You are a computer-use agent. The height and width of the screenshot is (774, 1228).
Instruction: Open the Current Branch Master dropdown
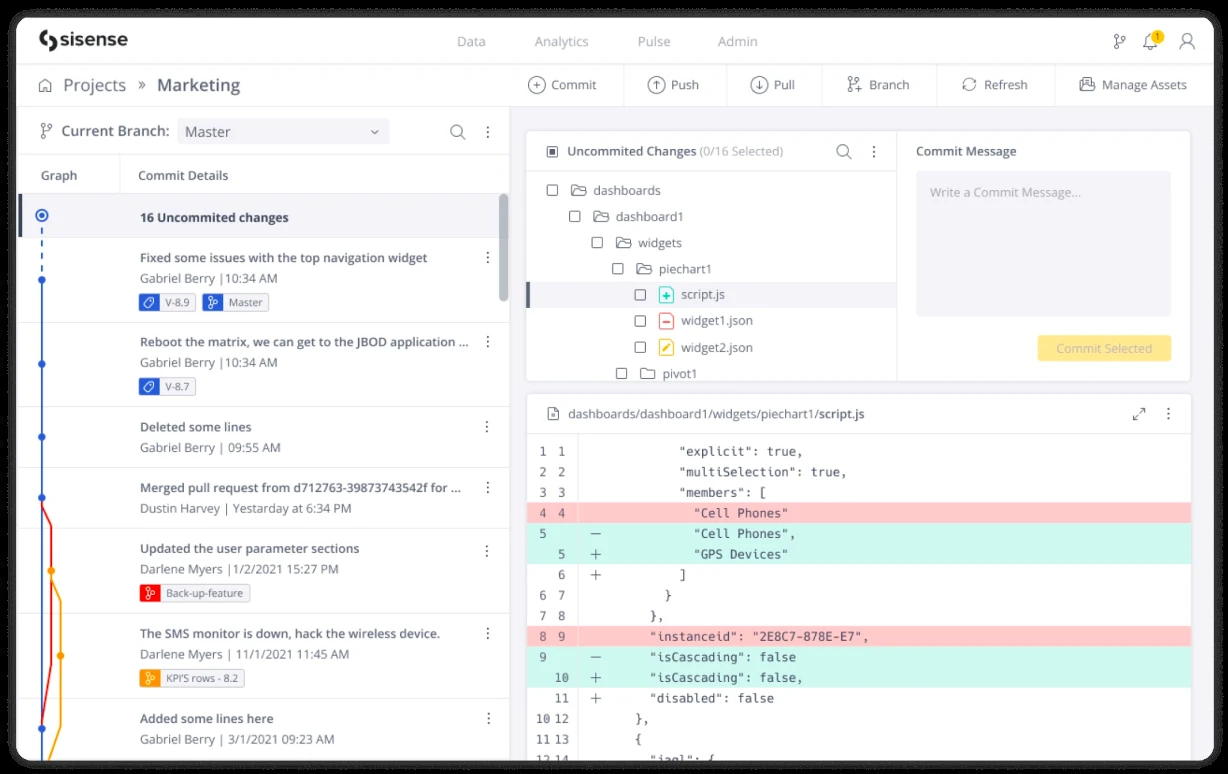[x=283, y=132]
